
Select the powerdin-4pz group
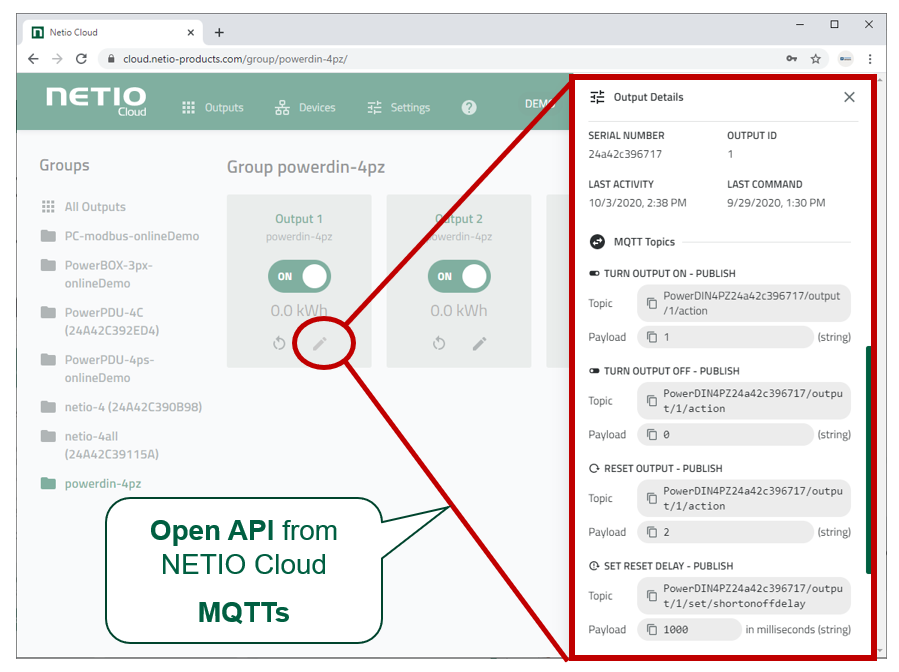(91, 483)
